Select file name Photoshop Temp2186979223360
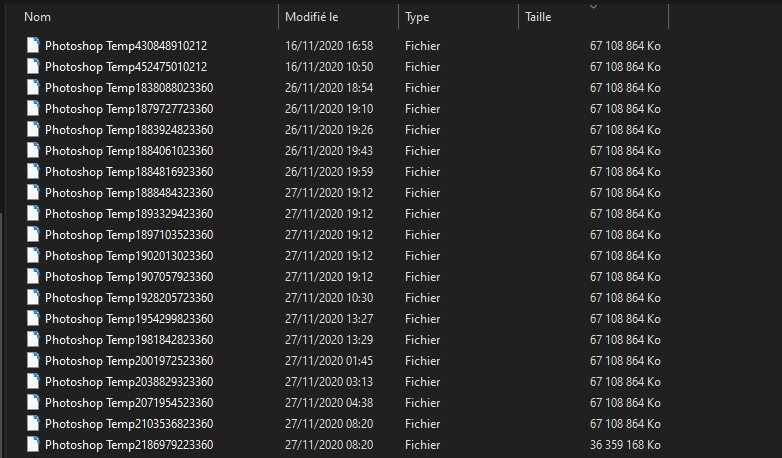 click(x=129, y=445)
